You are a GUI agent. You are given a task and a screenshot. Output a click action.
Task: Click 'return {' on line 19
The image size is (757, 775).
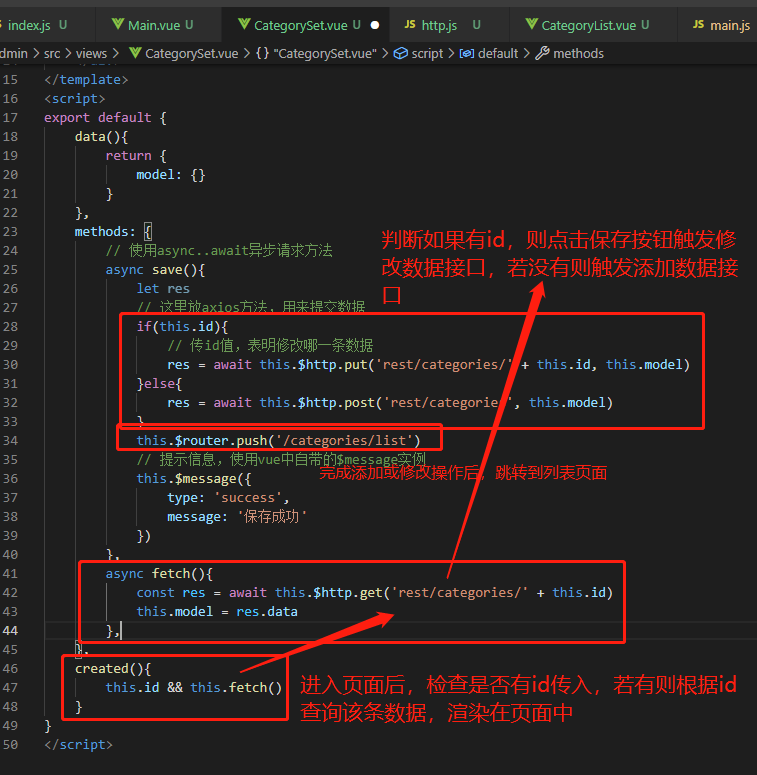point(136,156)
